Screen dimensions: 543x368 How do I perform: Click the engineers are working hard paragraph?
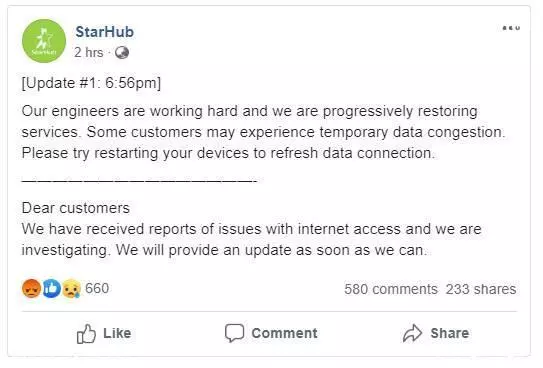pyautogui.click(x=263, y=132)
